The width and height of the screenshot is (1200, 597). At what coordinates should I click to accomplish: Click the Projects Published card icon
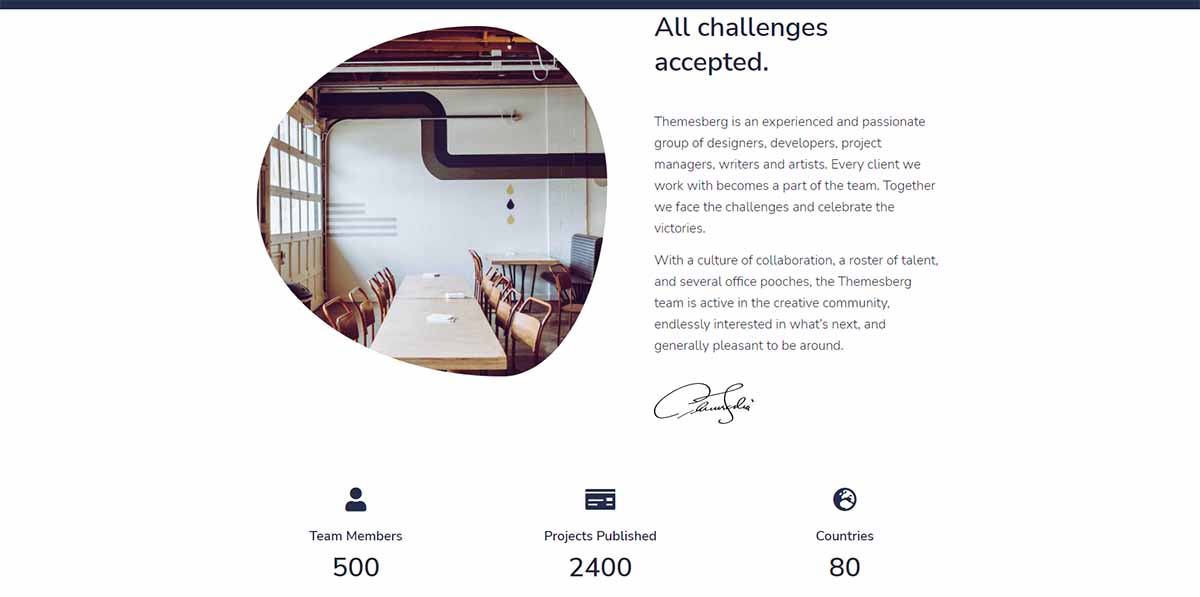(600, 499)
